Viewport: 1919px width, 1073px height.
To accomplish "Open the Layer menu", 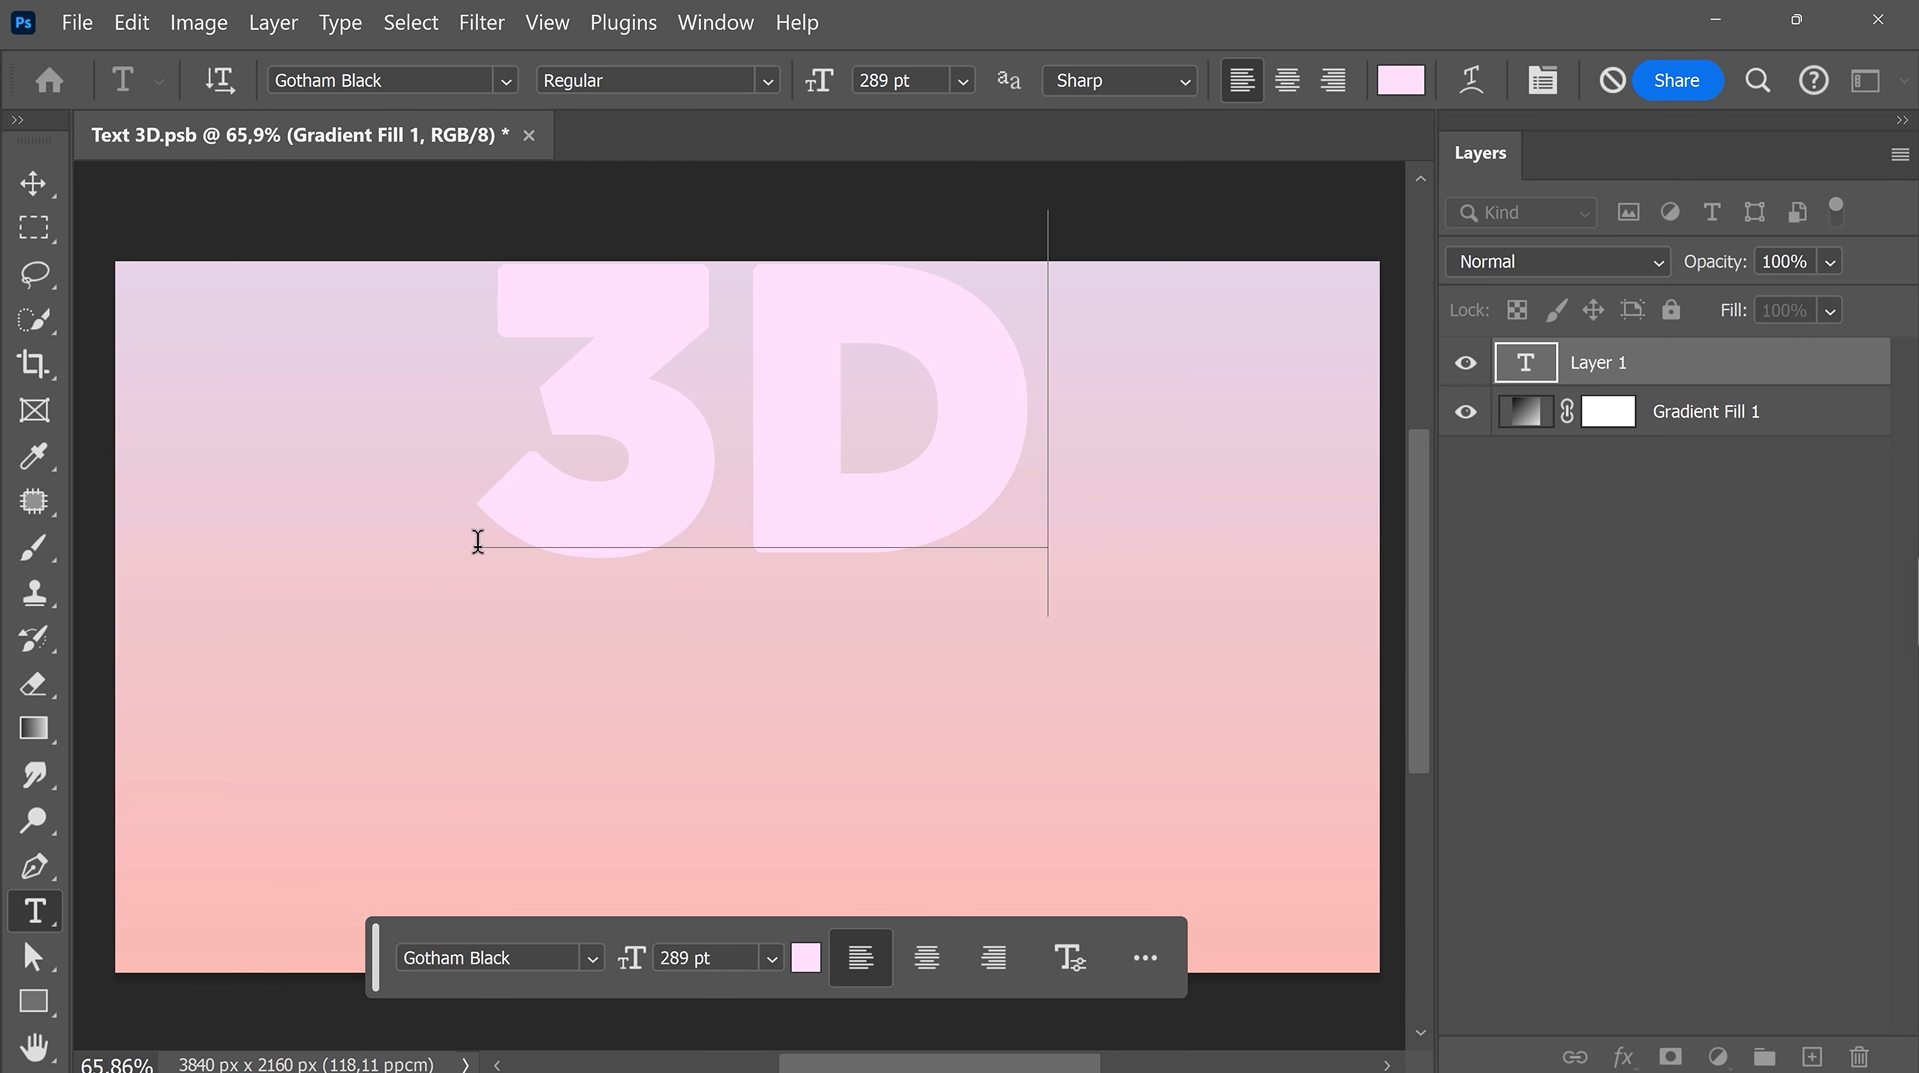I will tap(273, 22).
